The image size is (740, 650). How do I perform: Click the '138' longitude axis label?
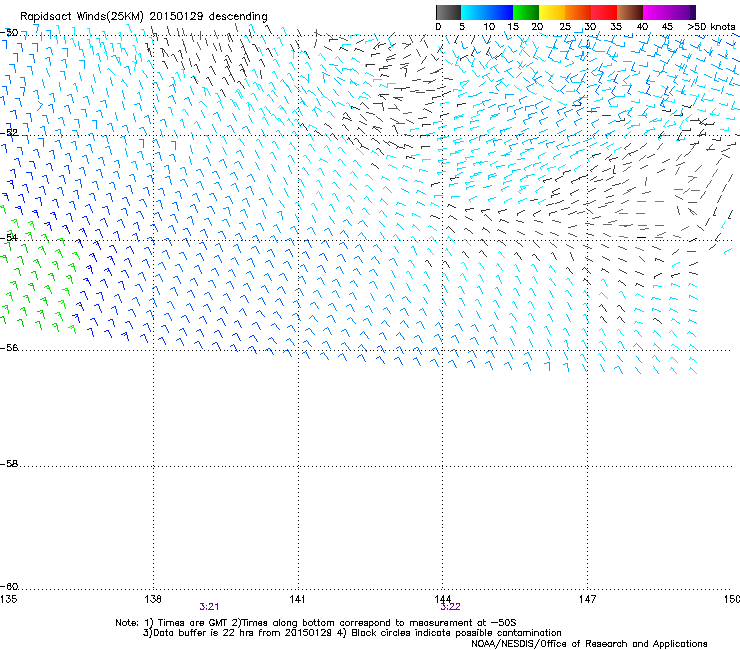point(153,599)
